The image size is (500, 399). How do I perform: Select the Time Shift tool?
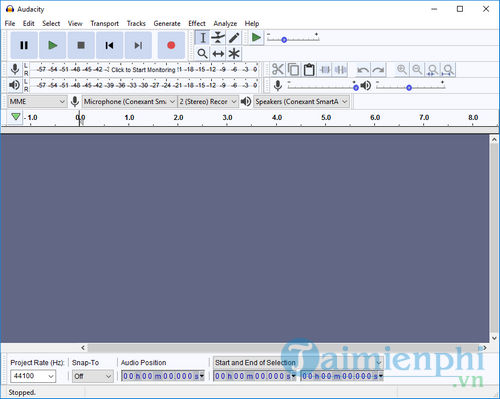(x=218, y=53)
